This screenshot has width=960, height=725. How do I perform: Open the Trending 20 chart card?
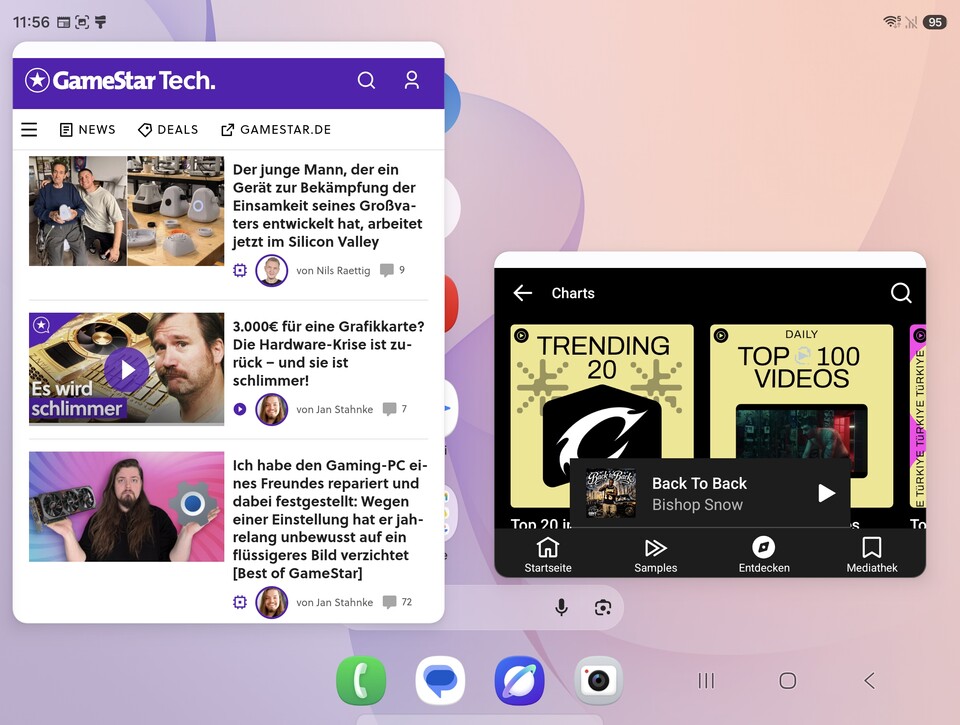point(602,416)
